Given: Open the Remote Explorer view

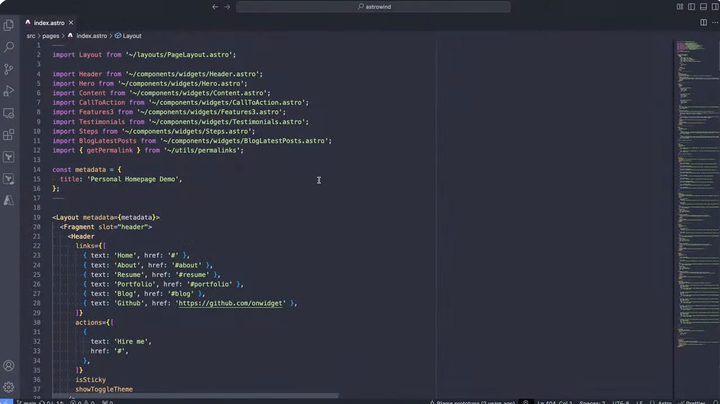Looking at the screenshot, I should tap(9, 113).
